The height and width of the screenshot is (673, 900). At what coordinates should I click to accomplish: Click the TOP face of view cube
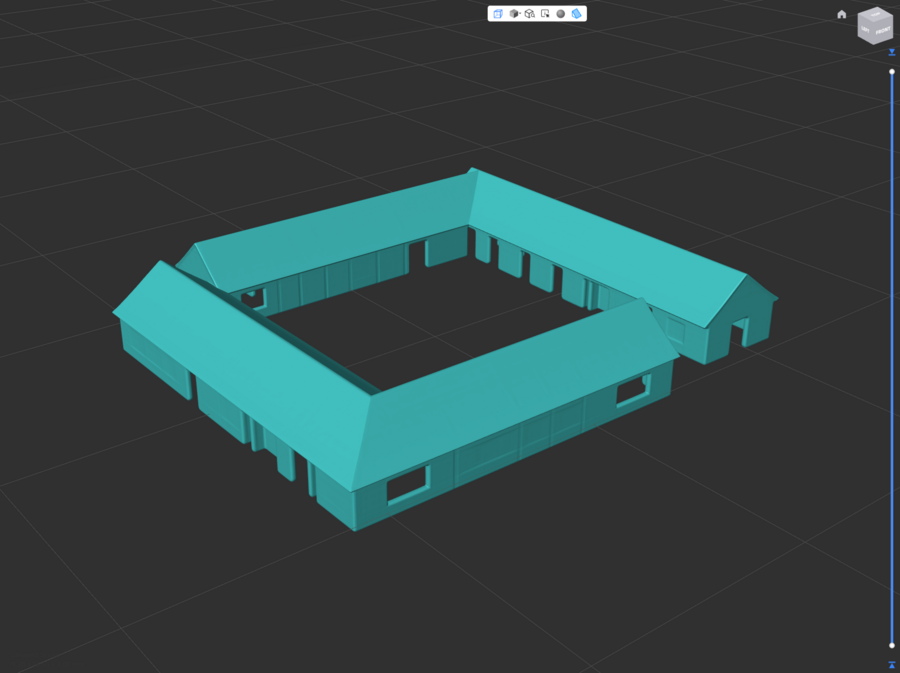tap(875, 14)
